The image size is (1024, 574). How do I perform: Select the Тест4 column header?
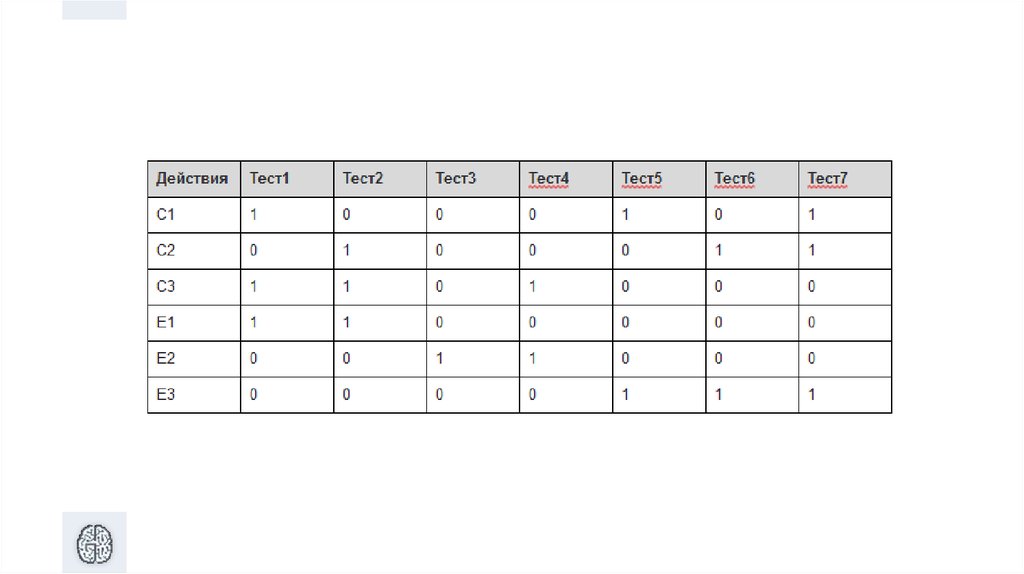pyautogui.click(x=549, y=179)
